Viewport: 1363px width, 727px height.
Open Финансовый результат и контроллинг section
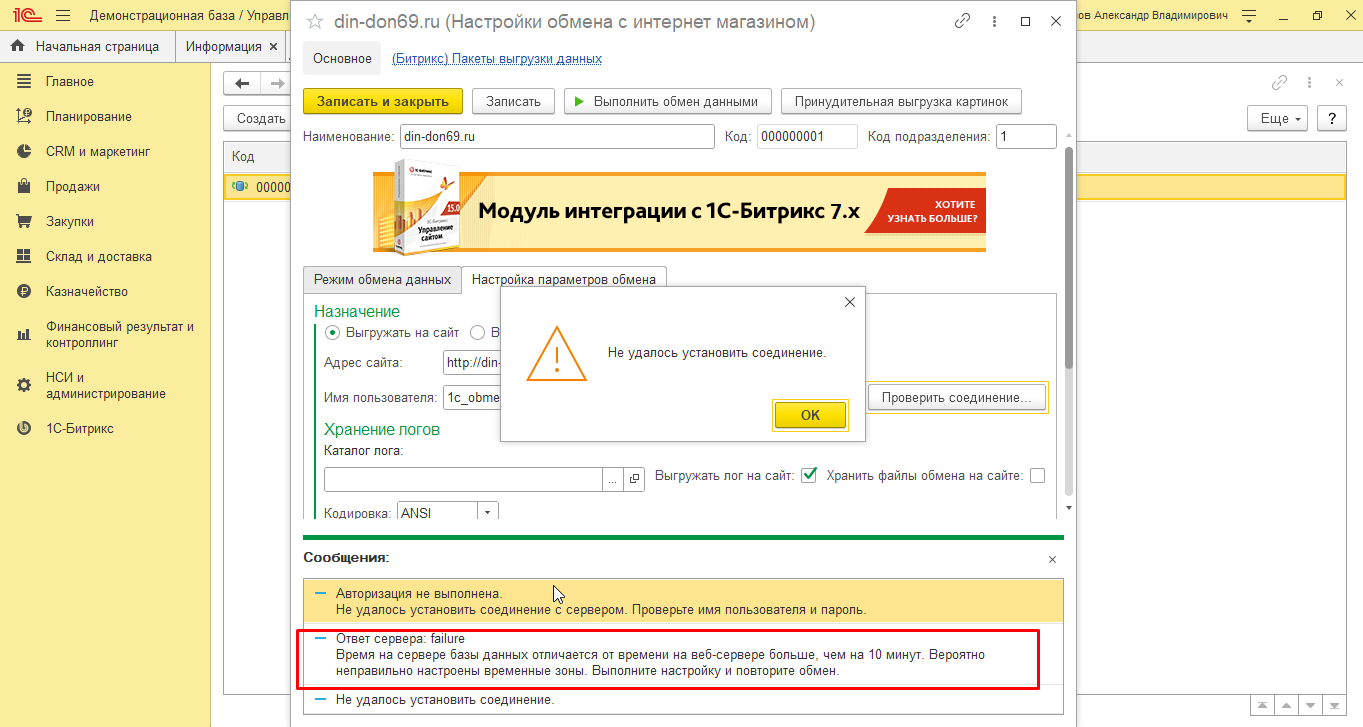point(120,335)
